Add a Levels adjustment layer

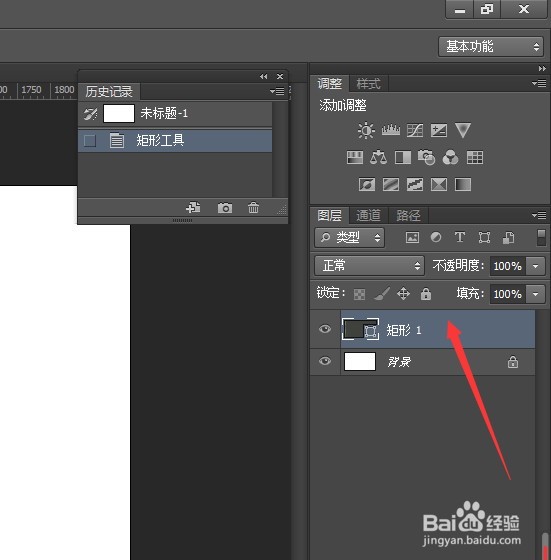(391, 130)
